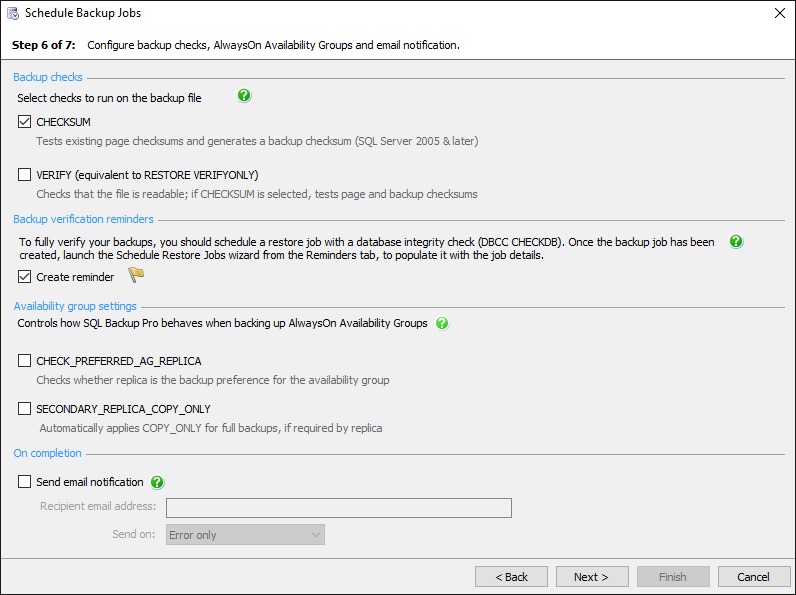
Task: Cancel the backup job wizard
Action: (x=754, y=577)
